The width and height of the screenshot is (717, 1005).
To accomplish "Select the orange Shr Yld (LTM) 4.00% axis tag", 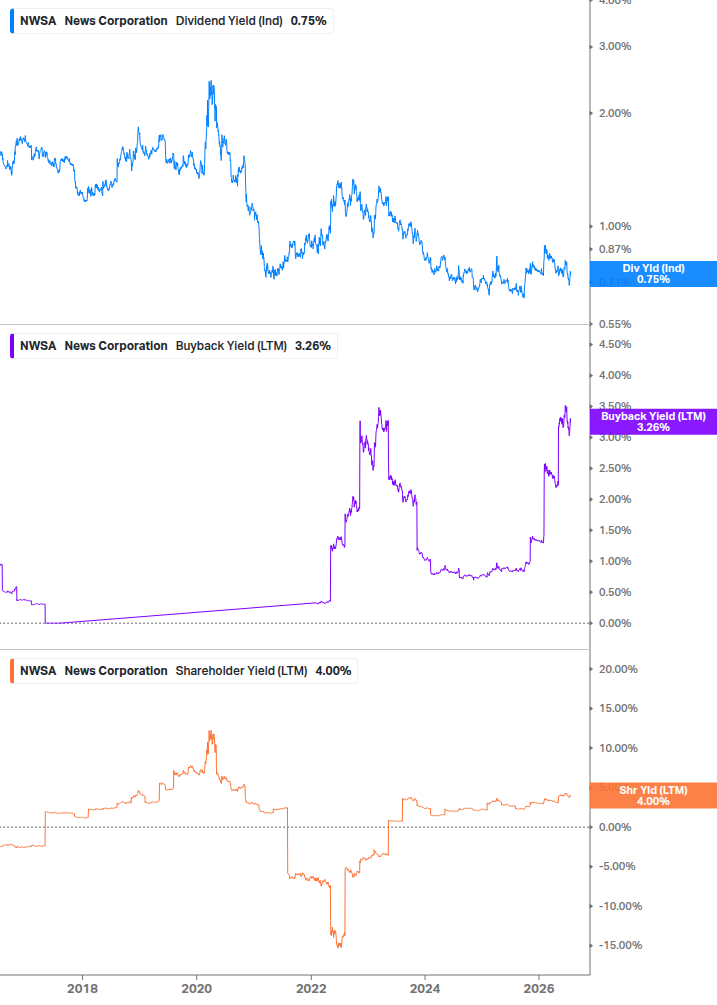I will (654, 795).
